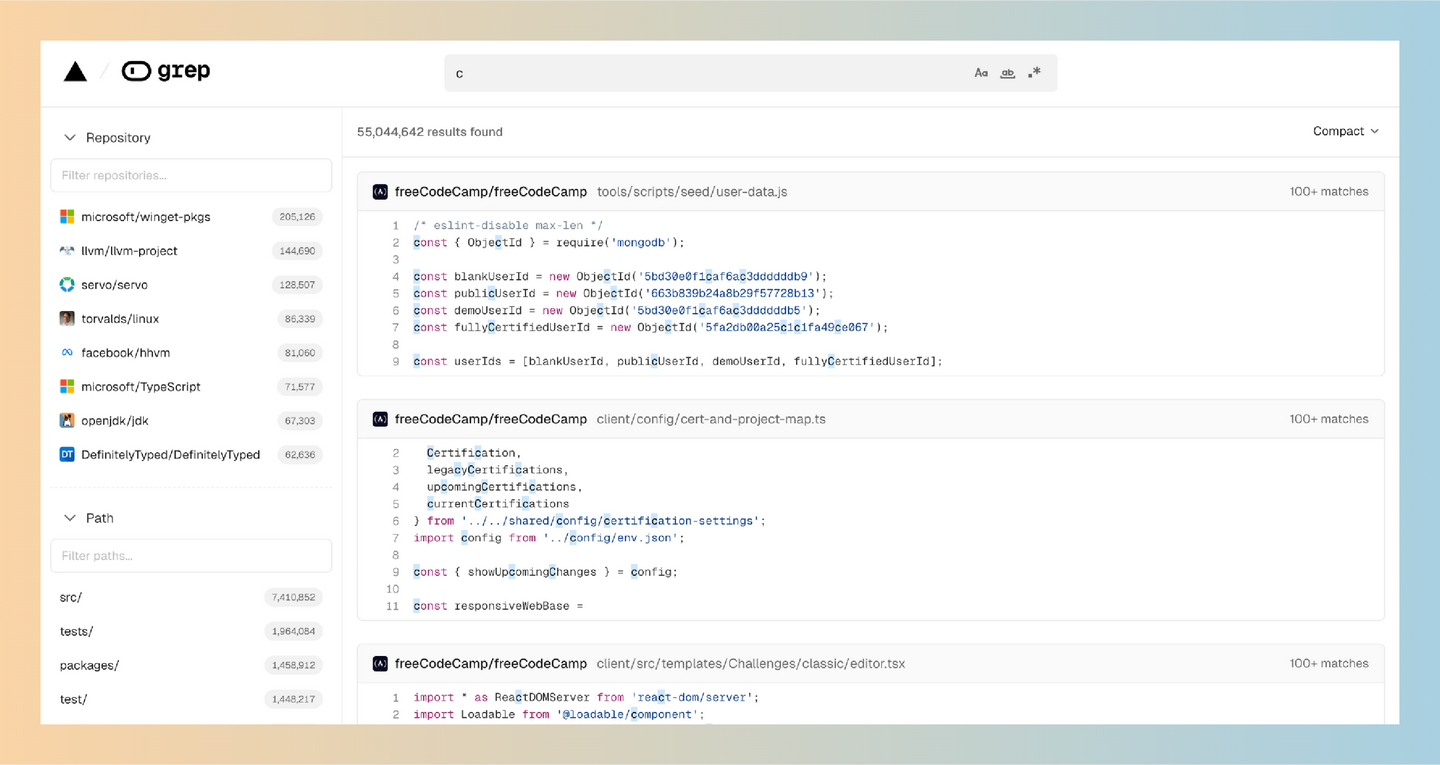Click the line "import config from '../config/env.json'"
This screenshot has width=1440, height=765.
pyautogui.click(x=549, y=538)
